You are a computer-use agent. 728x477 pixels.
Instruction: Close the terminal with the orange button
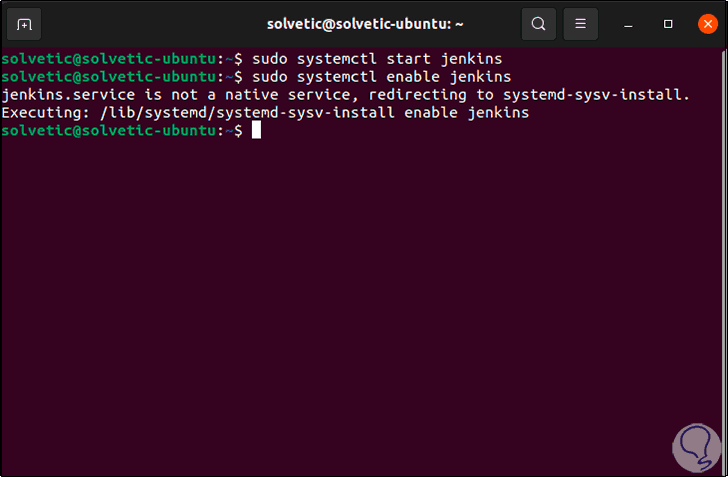[708, 23]
